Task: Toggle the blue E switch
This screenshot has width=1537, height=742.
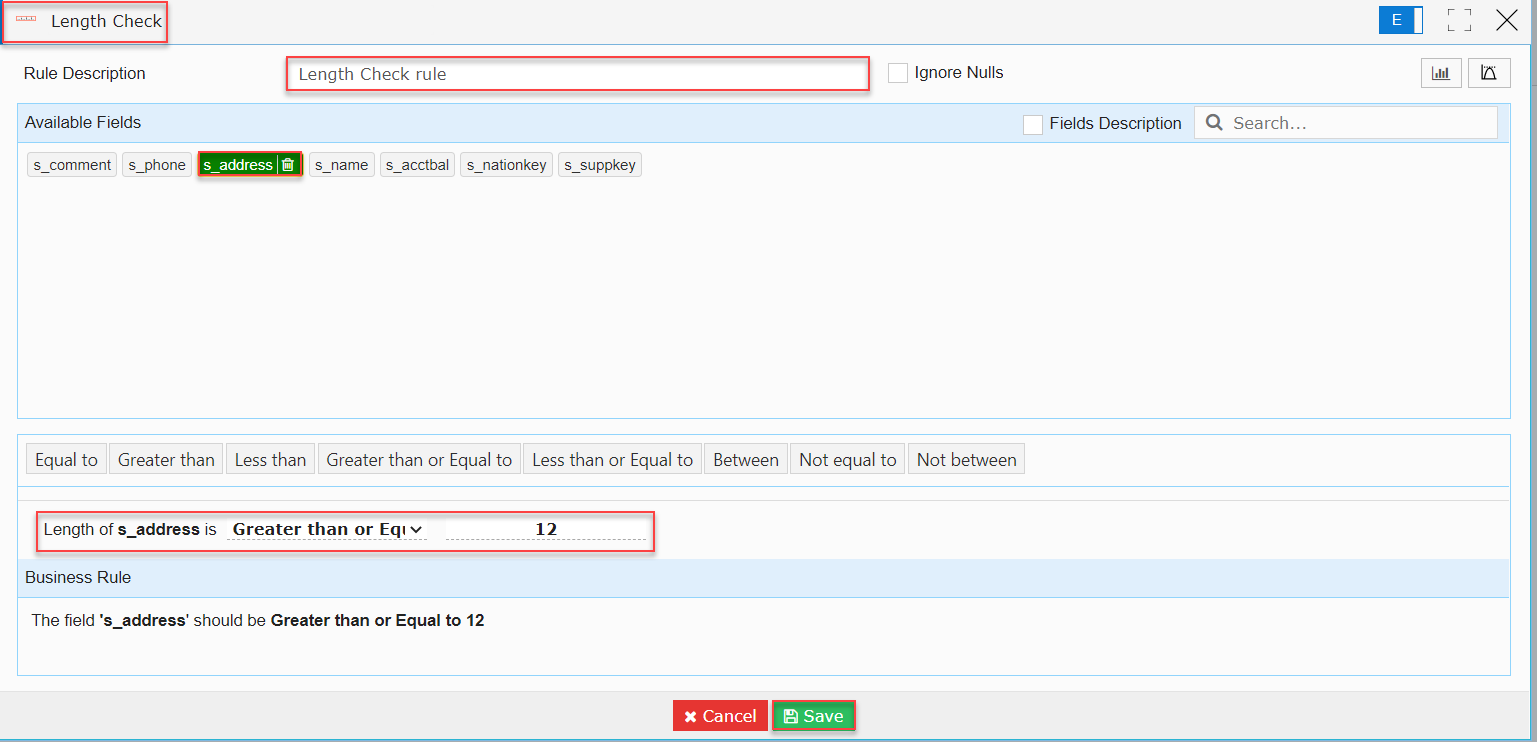Action: (1400, 20)
